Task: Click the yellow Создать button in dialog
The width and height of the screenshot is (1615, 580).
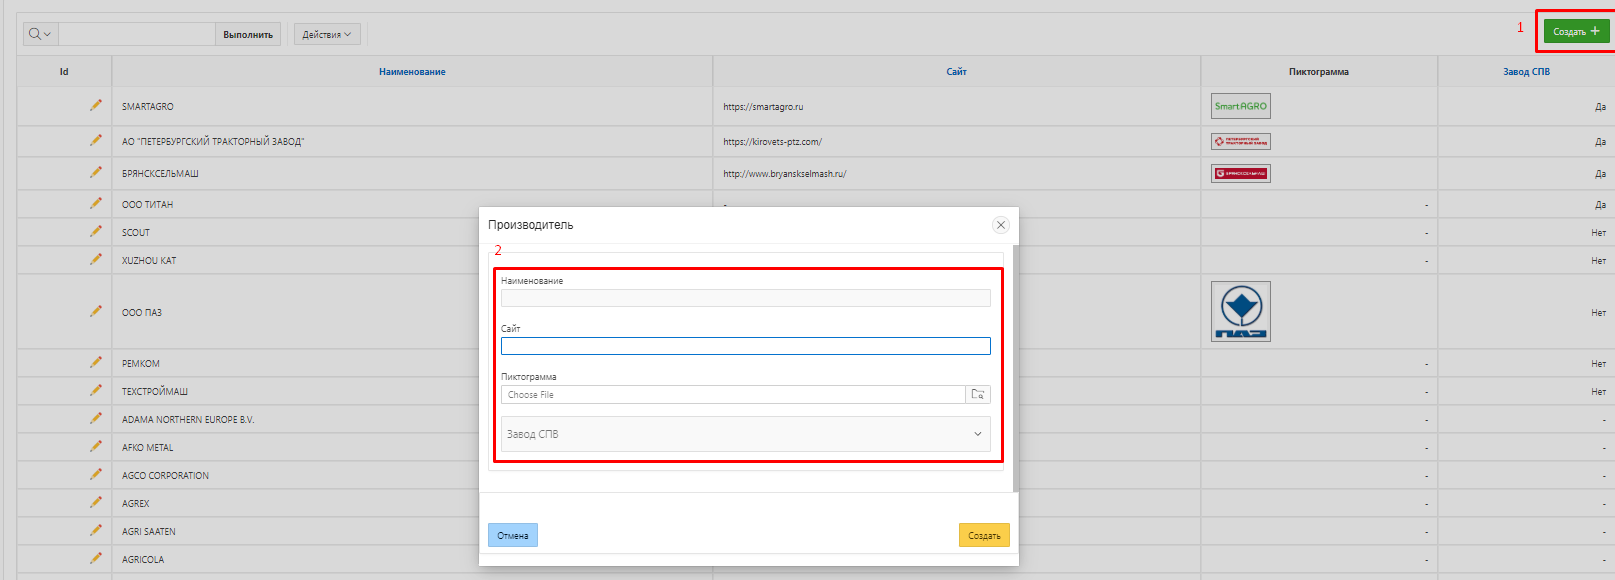Action: (984, 536)
